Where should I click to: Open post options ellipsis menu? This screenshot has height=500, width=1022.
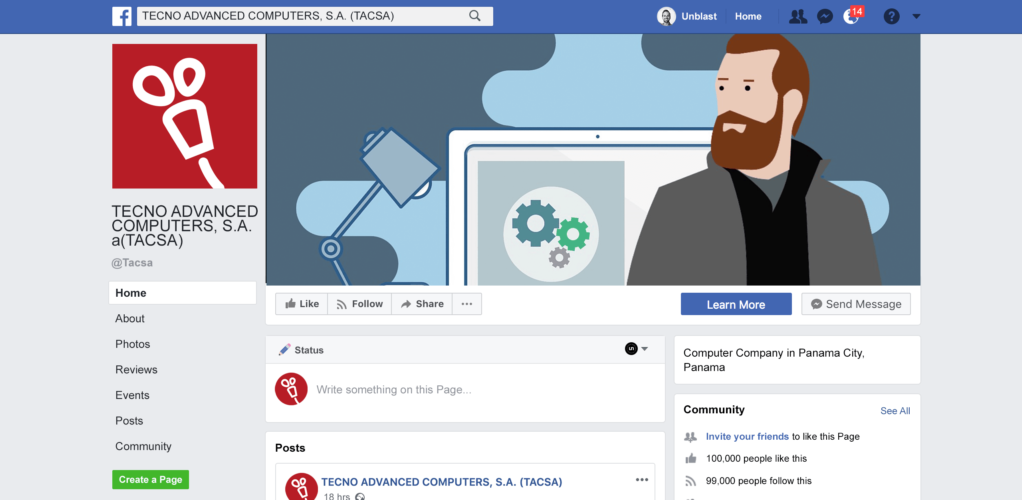[x=642, y=480]
